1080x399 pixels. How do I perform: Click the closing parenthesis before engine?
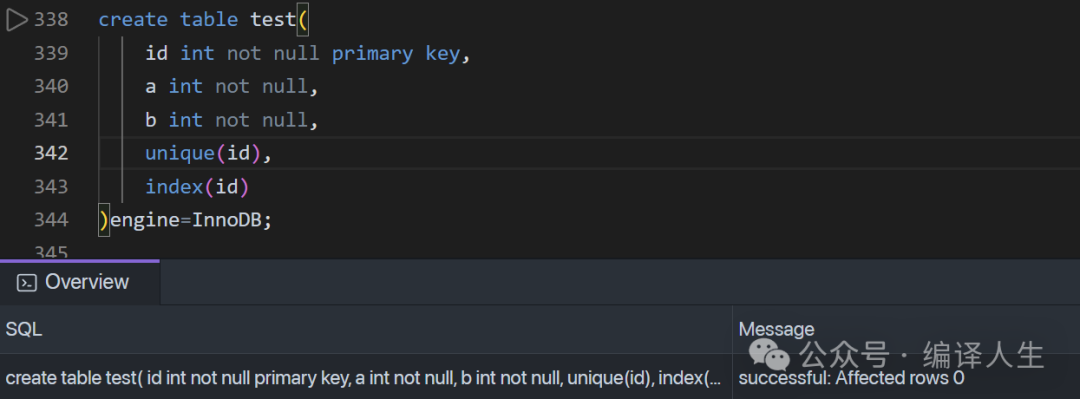[x=104, y=220]
